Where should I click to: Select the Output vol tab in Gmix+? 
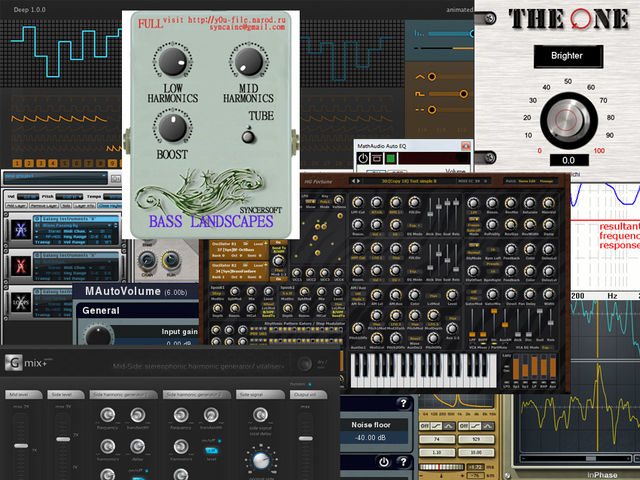point(308,395)
